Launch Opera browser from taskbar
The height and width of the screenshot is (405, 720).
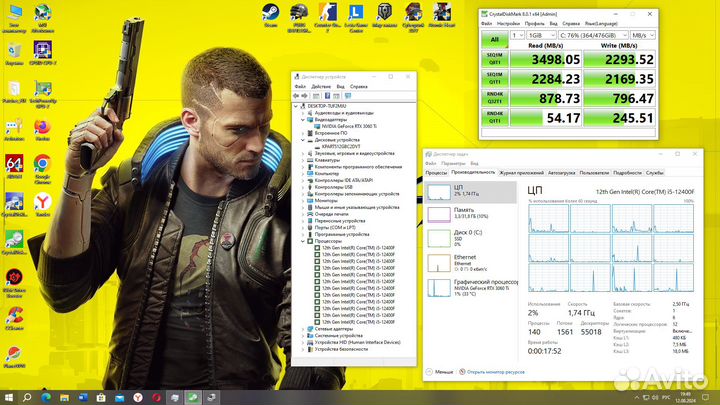[156, 397]
